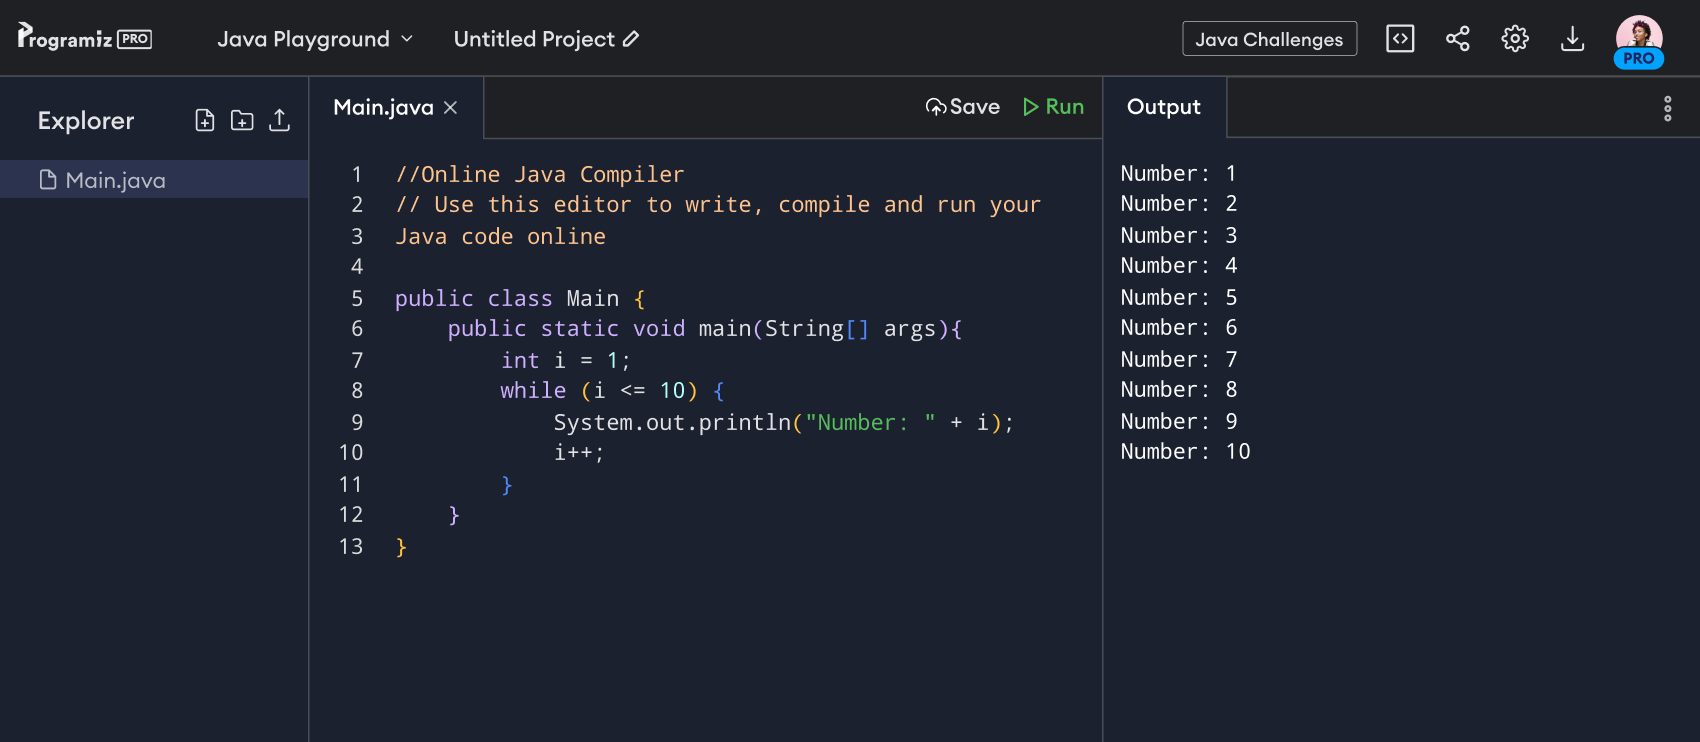Create a new file in Explorer

coord(205,120)
